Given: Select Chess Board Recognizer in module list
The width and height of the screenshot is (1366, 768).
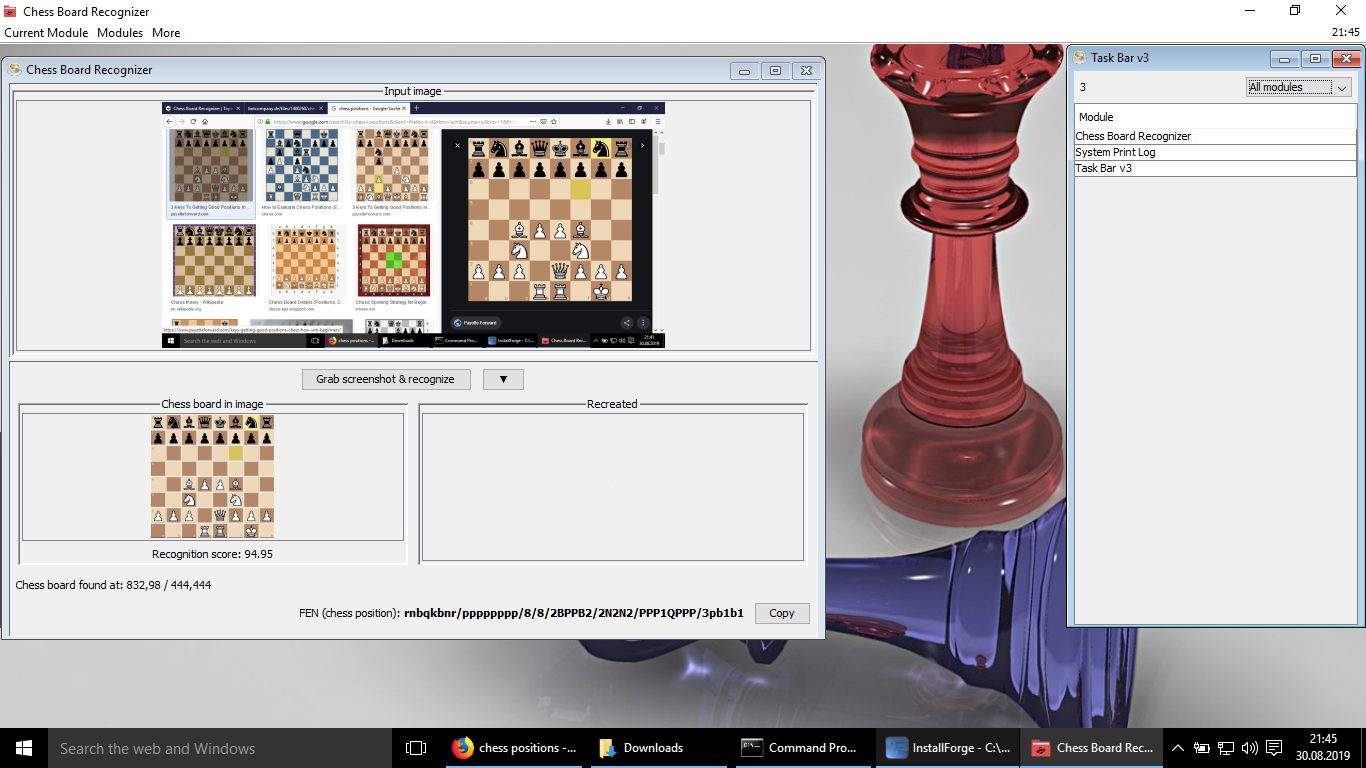Looking at the screenshot, I should pos(1133,136).
